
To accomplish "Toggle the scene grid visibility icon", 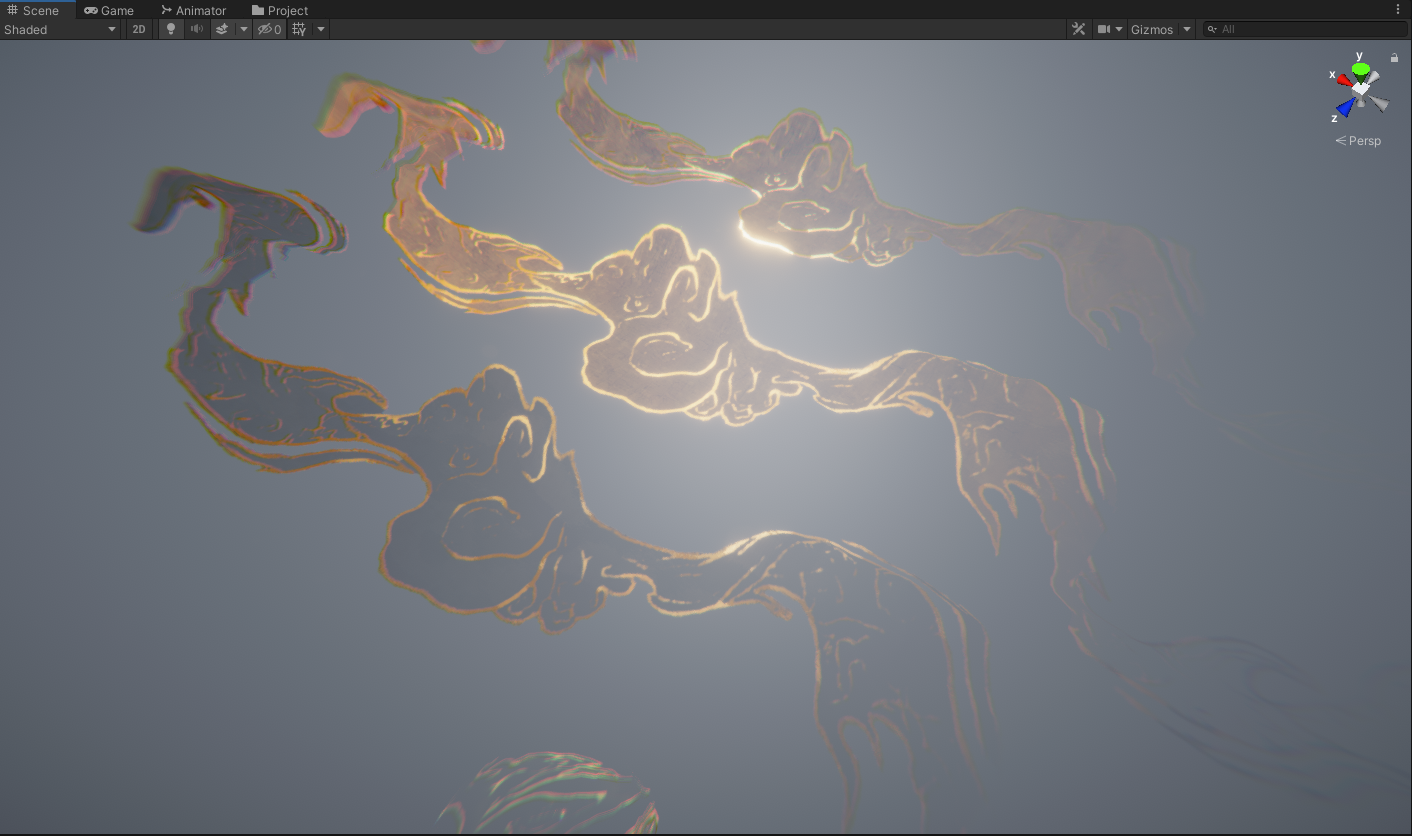I will (298, 29).
